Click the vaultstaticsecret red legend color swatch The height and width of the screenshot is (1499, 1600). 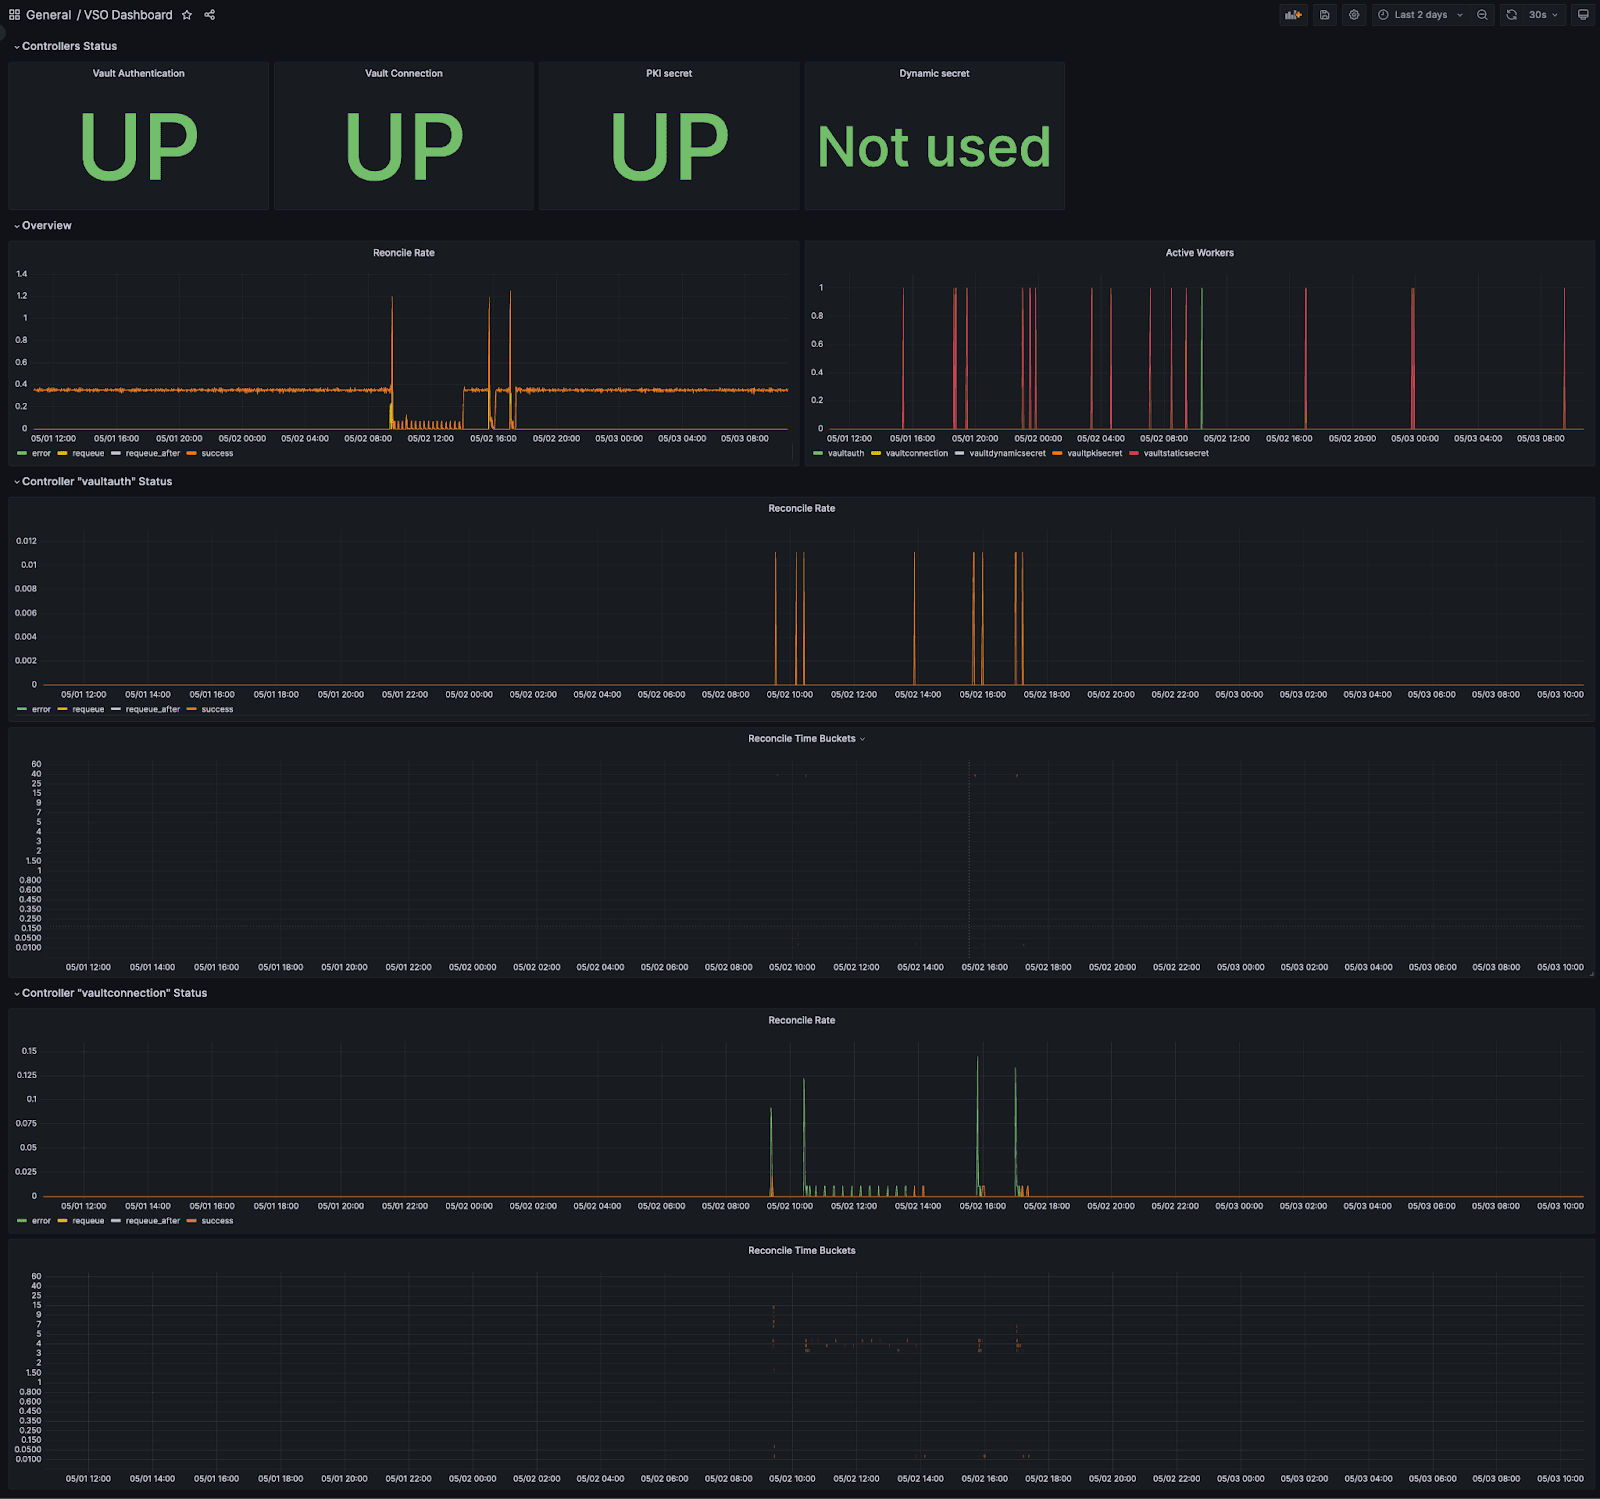click(1134, 454)
